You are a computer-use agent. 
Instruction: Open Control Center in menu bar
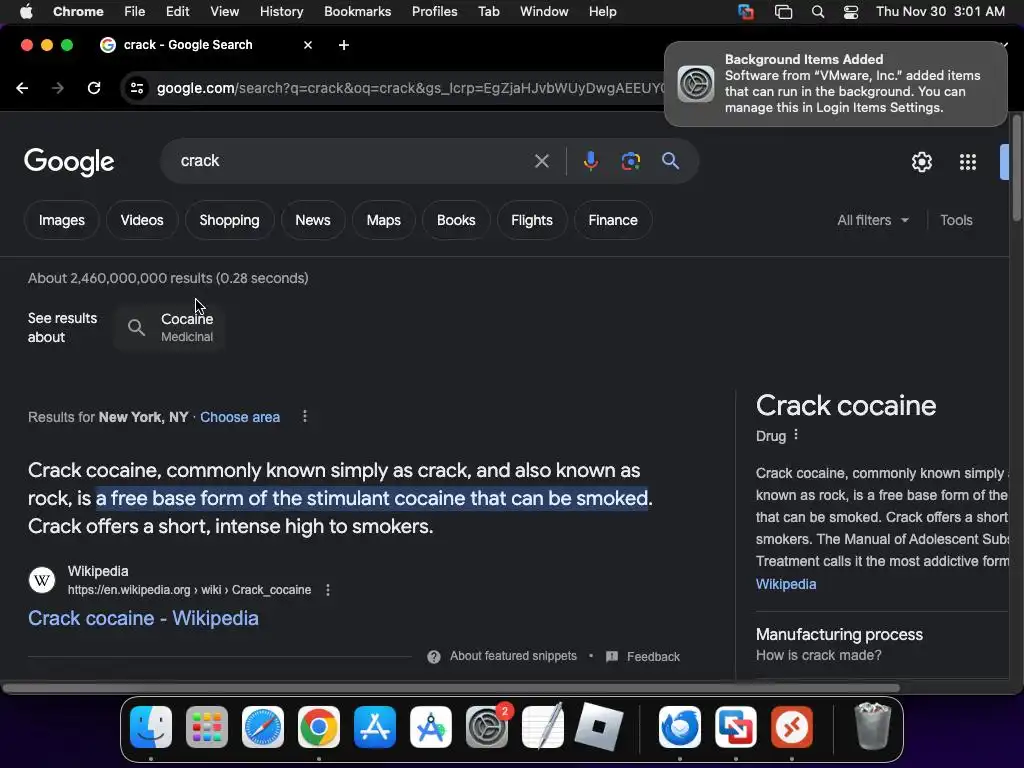pyautogui.click(x=851, y=12)
